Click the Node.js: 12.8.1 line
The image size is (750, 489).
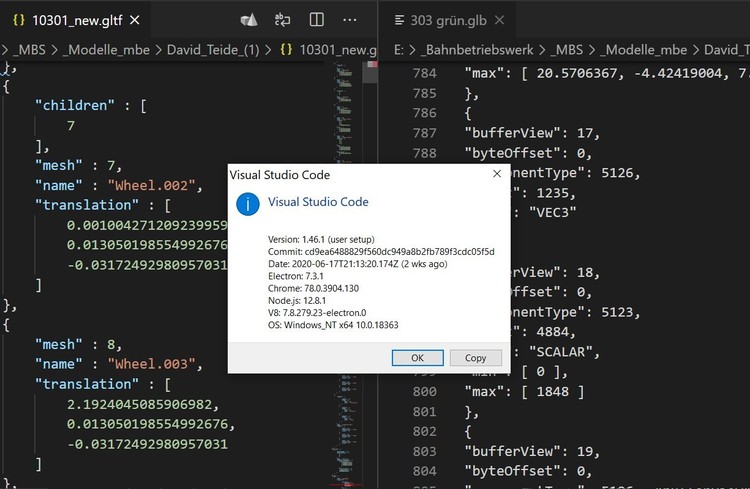[x=297, y=300]
